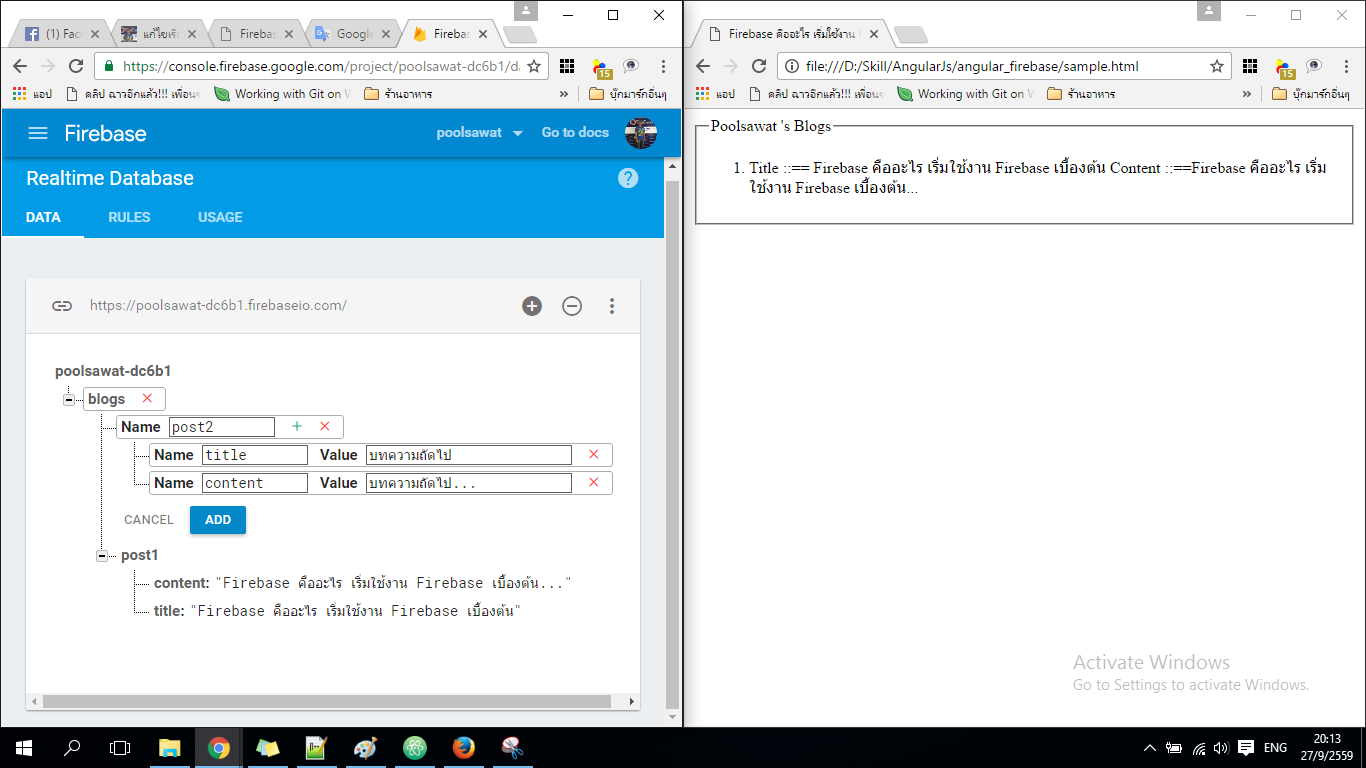Click the minus icon to collapse all nodes
The height and width of the screenshot is (768, 1366).
coord(572,306)
